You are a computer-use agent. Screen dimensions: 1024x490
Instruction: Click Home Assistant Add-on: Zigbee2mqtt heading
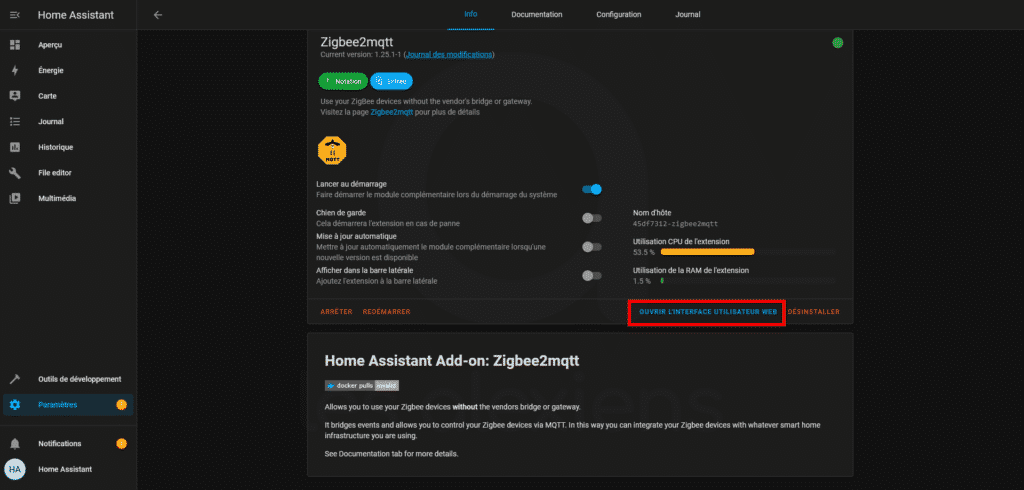click(x=452, y=361)
